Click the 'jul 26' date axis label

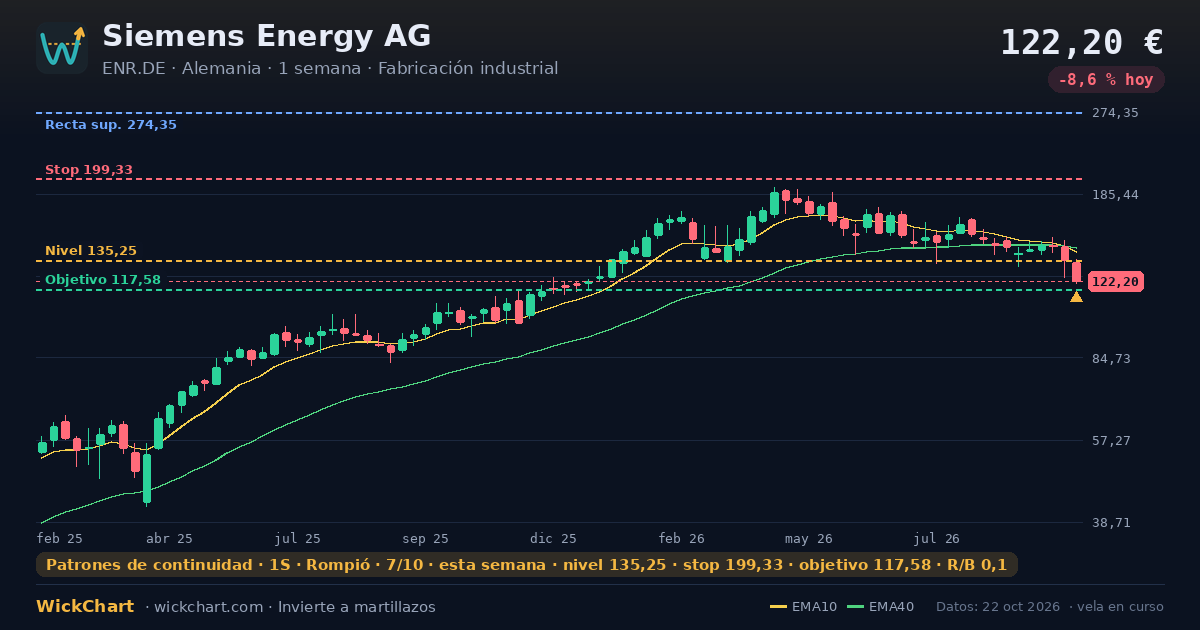[937, 538]
